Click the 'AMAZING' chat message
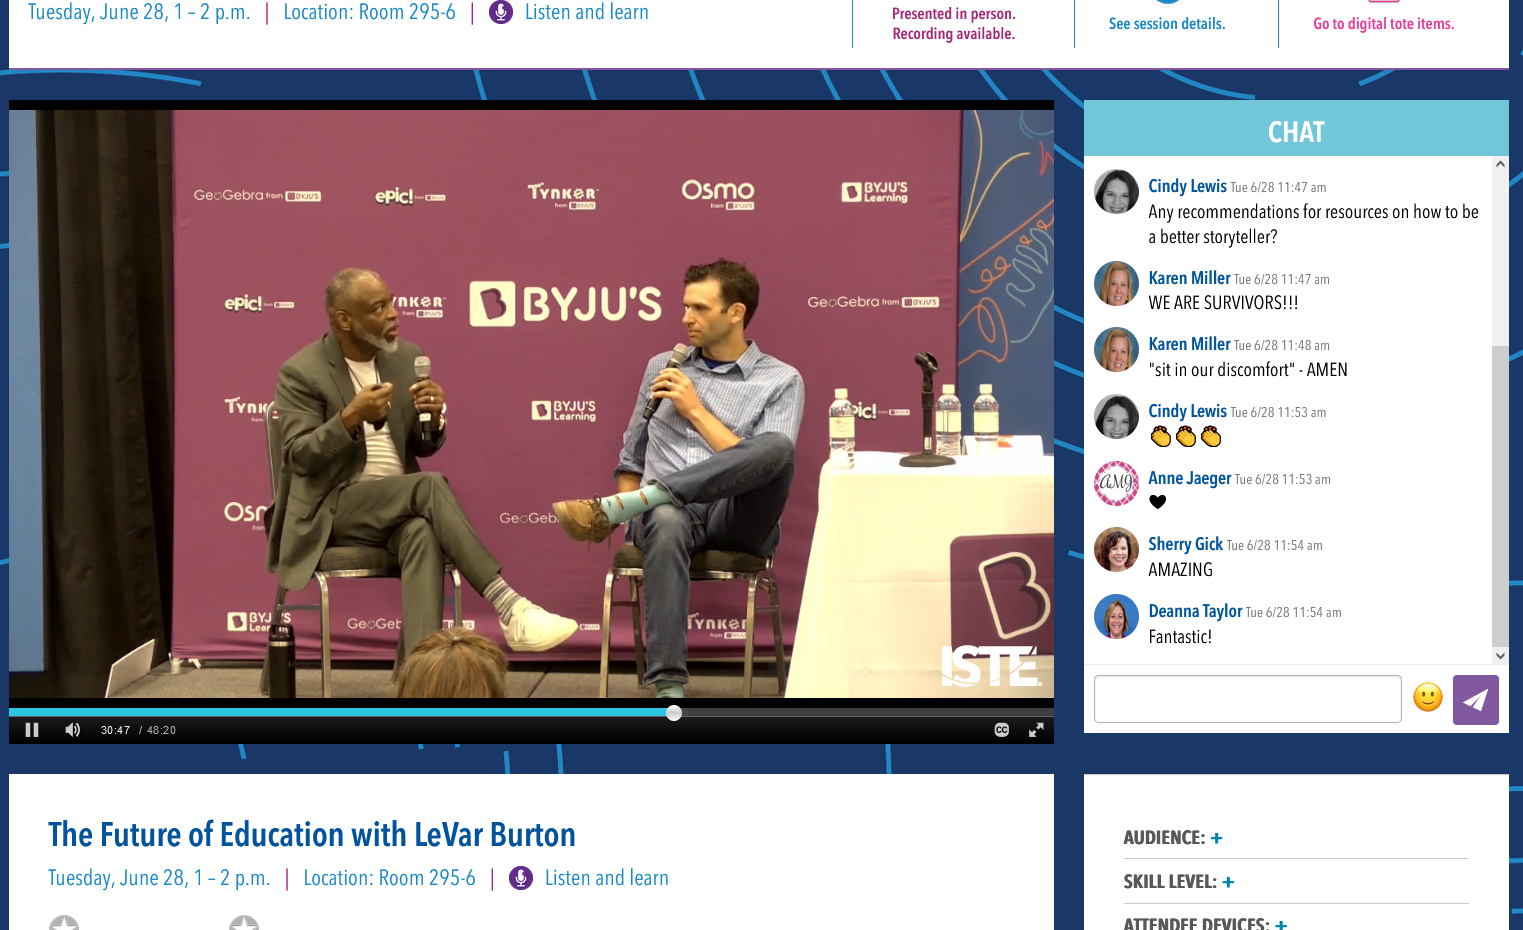This screenshot has width=1523, height=930. click(1180, 570)
